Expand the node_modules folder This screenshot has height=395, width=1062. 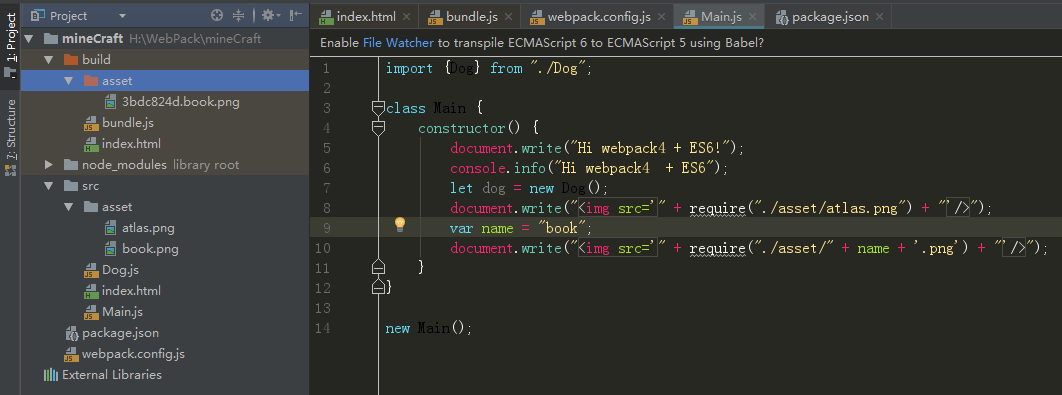coord(49,165)
